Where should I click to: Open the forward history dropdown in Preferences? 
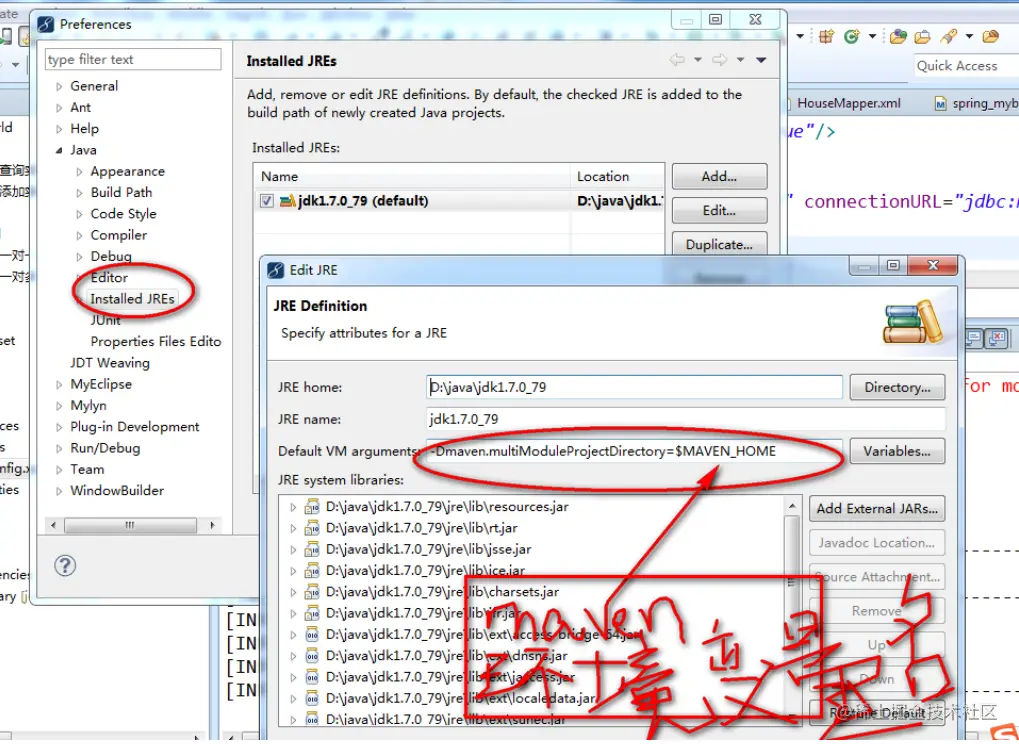(x=740, y=60)
